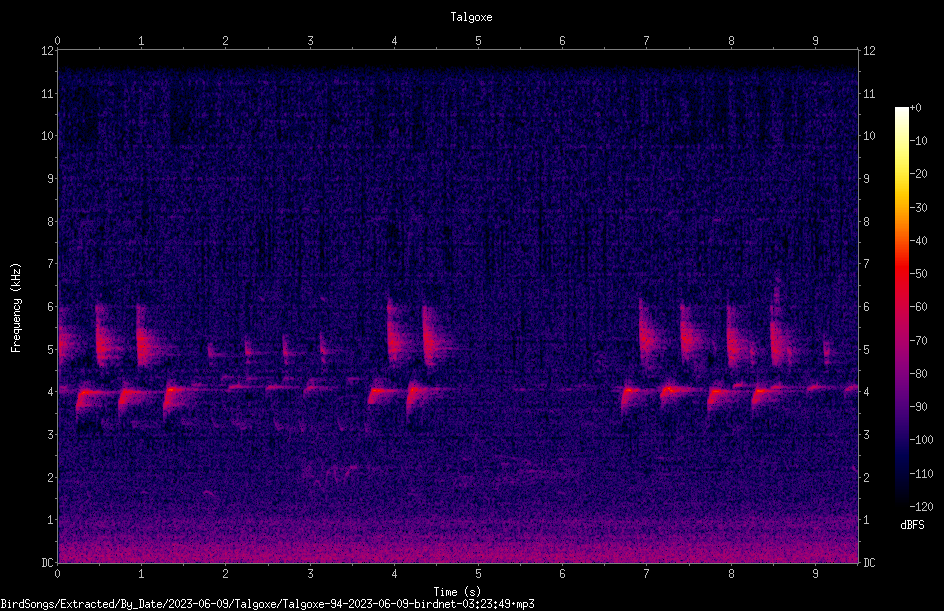944x611 pixels.
Task: Click the '-40' color scale label
Action: (918, 241)
